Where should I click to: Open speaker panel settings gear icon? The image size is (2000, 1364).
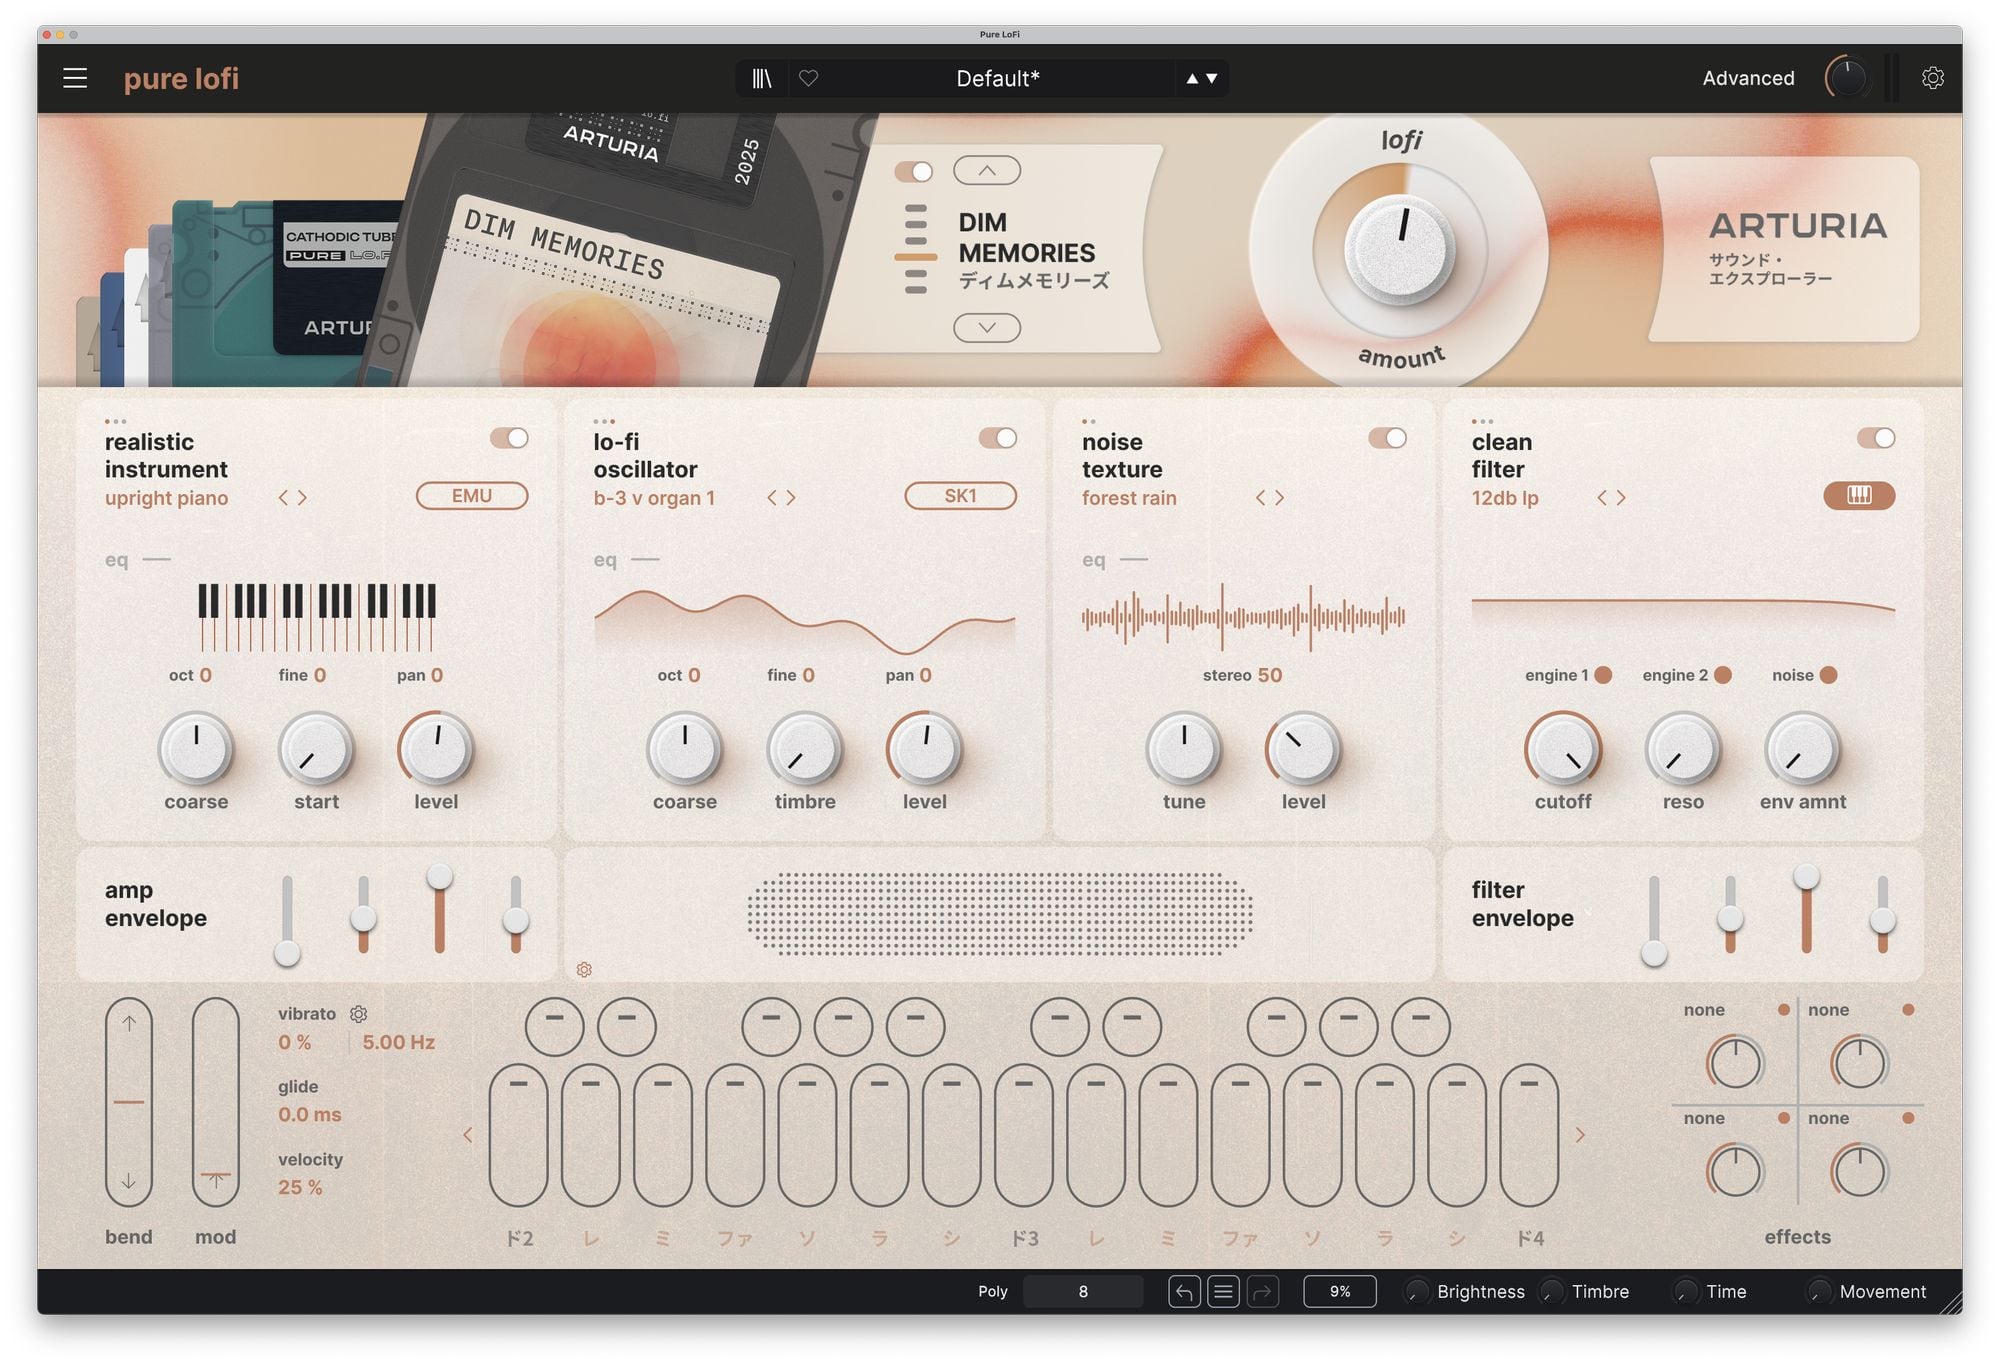pyautogui.click(x=584, y=970)
